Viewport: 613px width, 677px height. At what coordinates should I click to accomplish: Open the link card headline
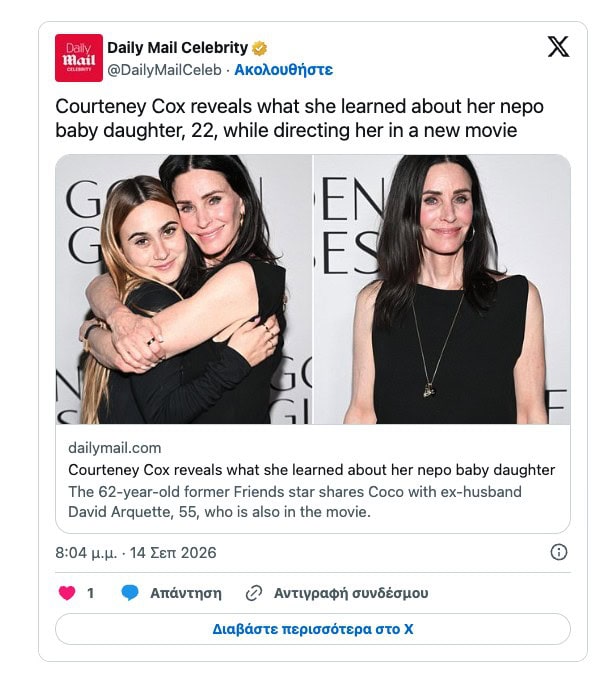click(x=312, y=470)
